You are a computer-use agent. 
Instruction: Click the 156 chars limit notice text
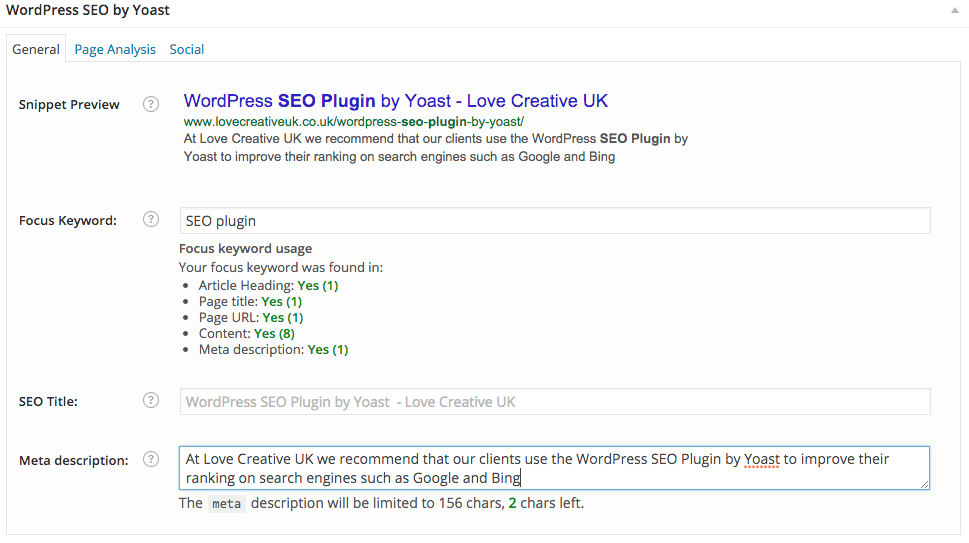[381, 503]
